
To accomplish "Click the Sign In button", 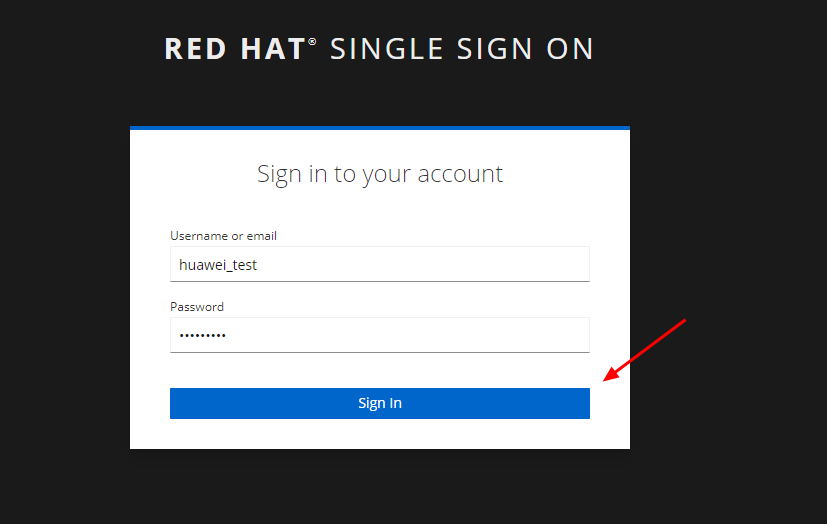I will tap(380, 403).
